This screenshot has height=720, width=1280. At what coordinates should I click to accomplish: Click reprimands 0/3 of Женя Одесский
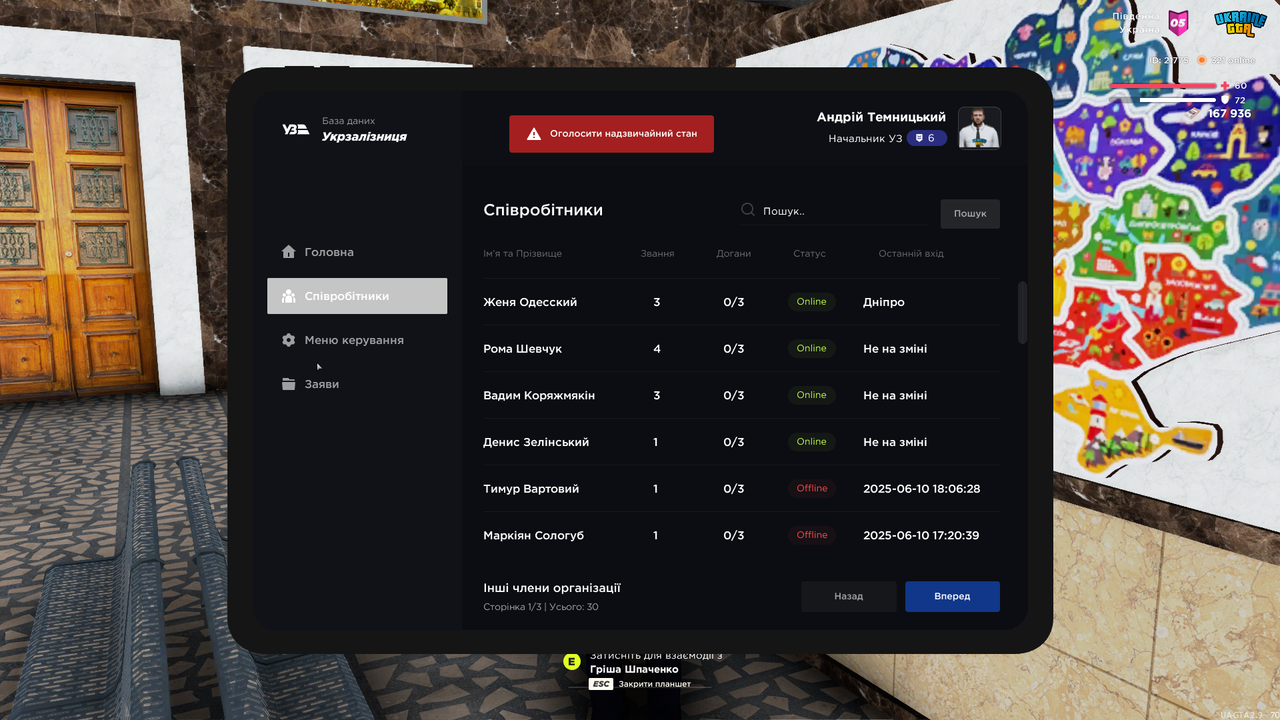point(734,302)
